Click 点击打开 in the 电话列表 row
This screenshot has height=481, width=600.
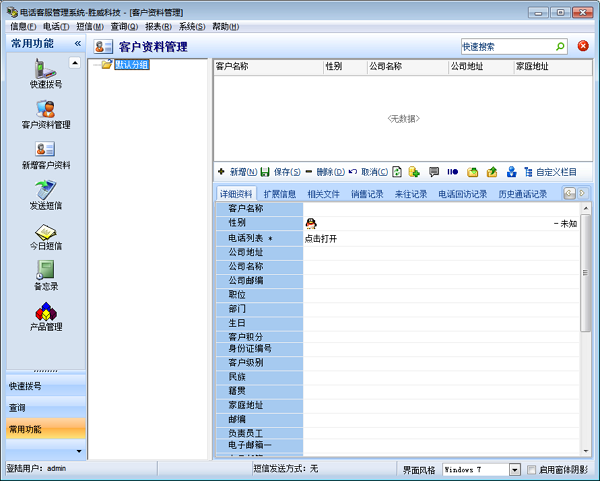(x=321, y=239)
